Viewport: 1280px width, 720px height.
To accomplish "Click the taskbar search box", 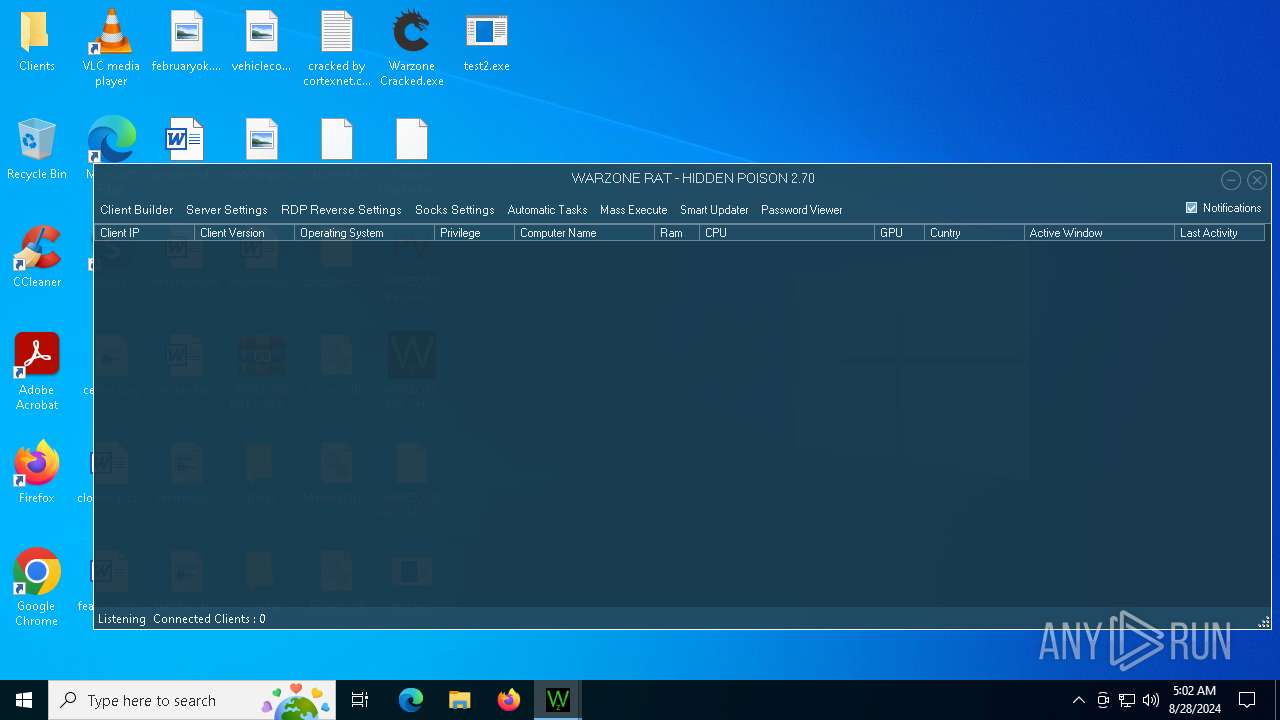I will (x=192, y=700).
